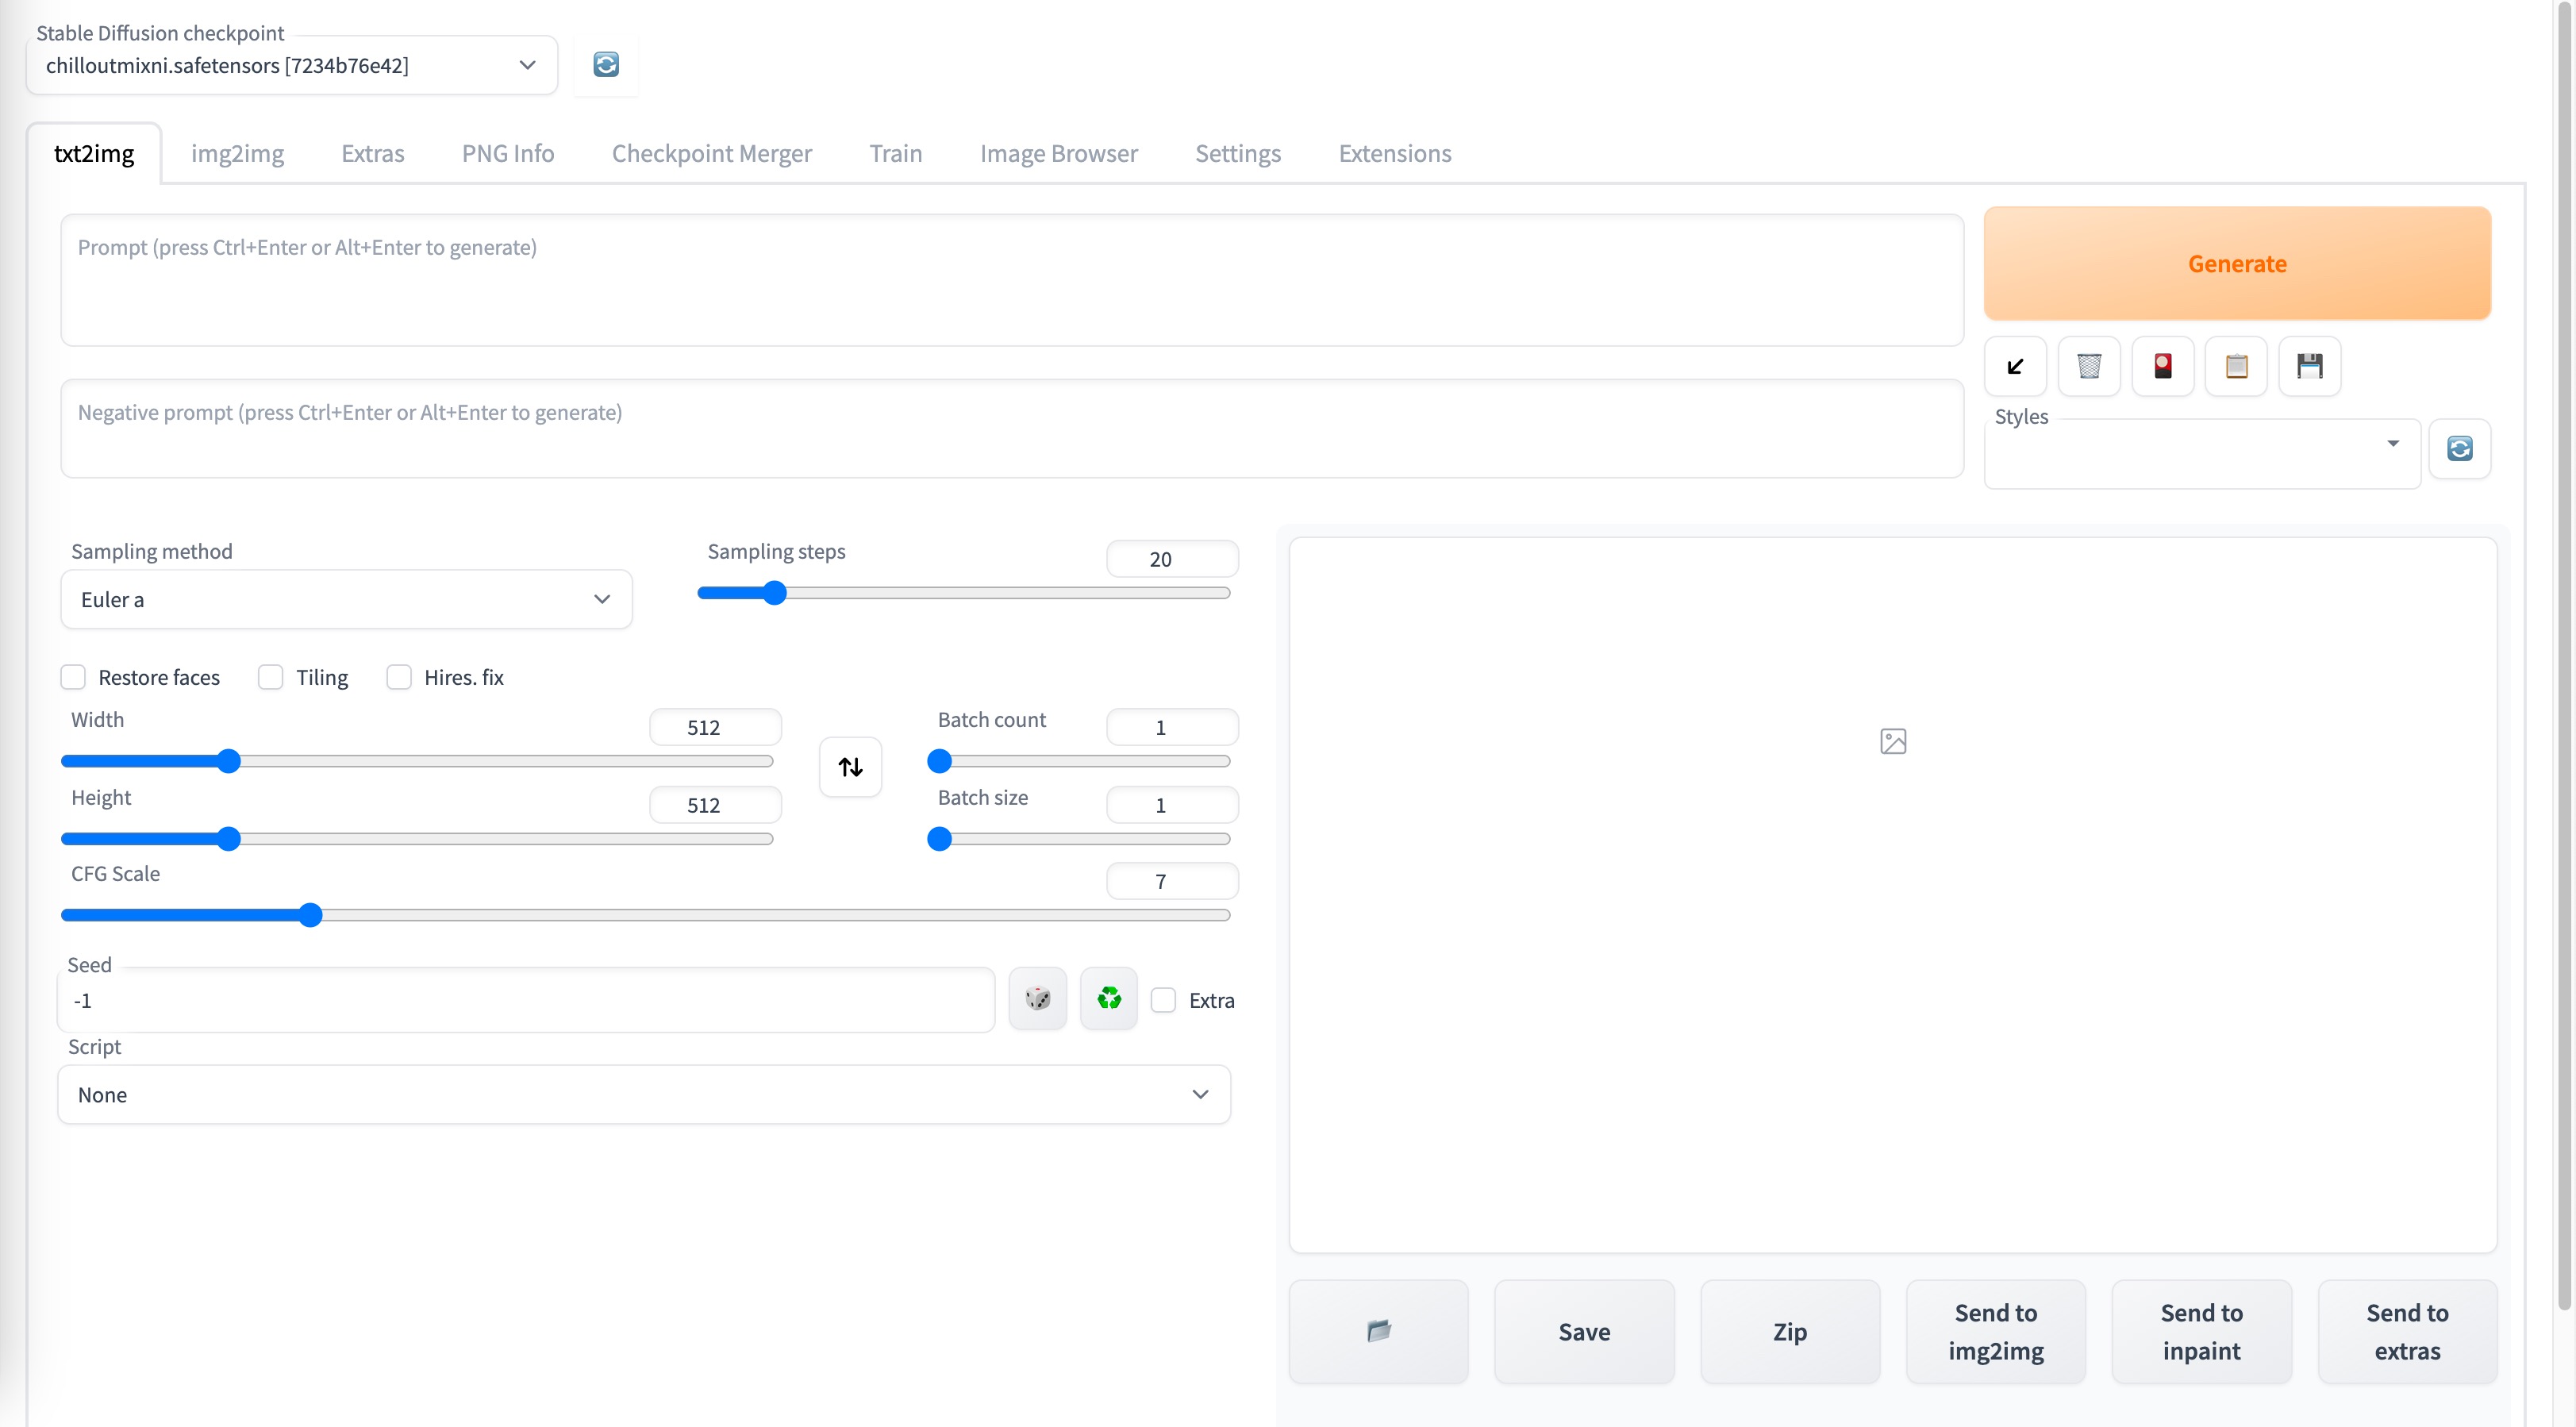Click the refresh checkpoint list icon
The width and height of the screenshot is (2576, 1427).
(x=606, y=65)
